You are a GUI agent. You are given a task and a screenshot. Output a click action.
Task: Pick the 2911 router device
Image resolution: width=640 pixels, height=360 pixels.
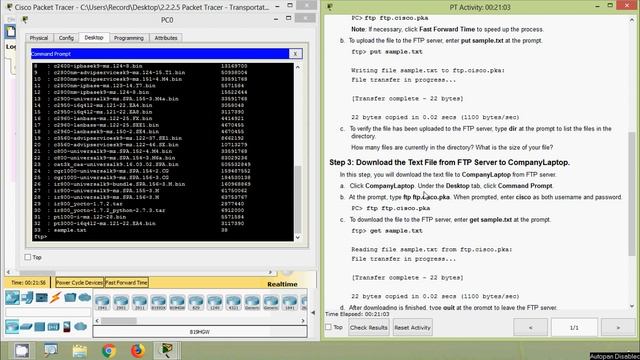click(140, 302)
